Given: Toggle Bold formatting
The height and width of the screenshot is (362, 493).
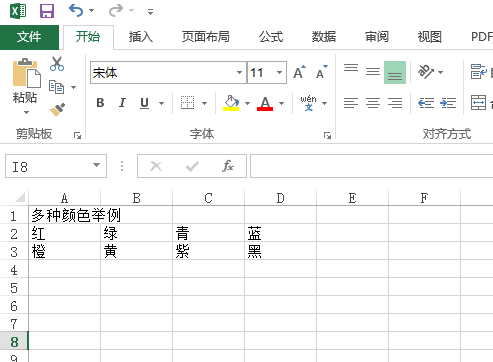Looking at the screenshot, I should pyautogui.click(x=100, y=103).
